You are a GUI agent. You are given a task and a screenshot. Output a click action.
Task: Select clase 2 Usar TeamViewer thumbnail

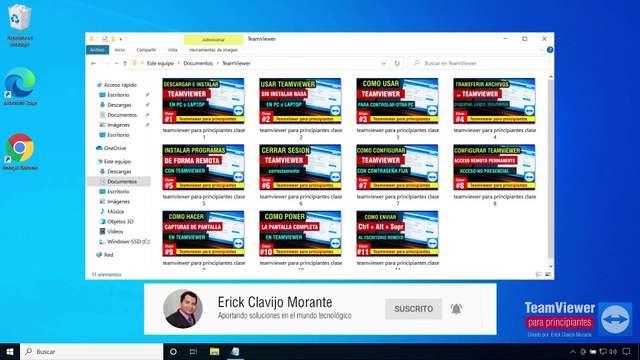300,101
